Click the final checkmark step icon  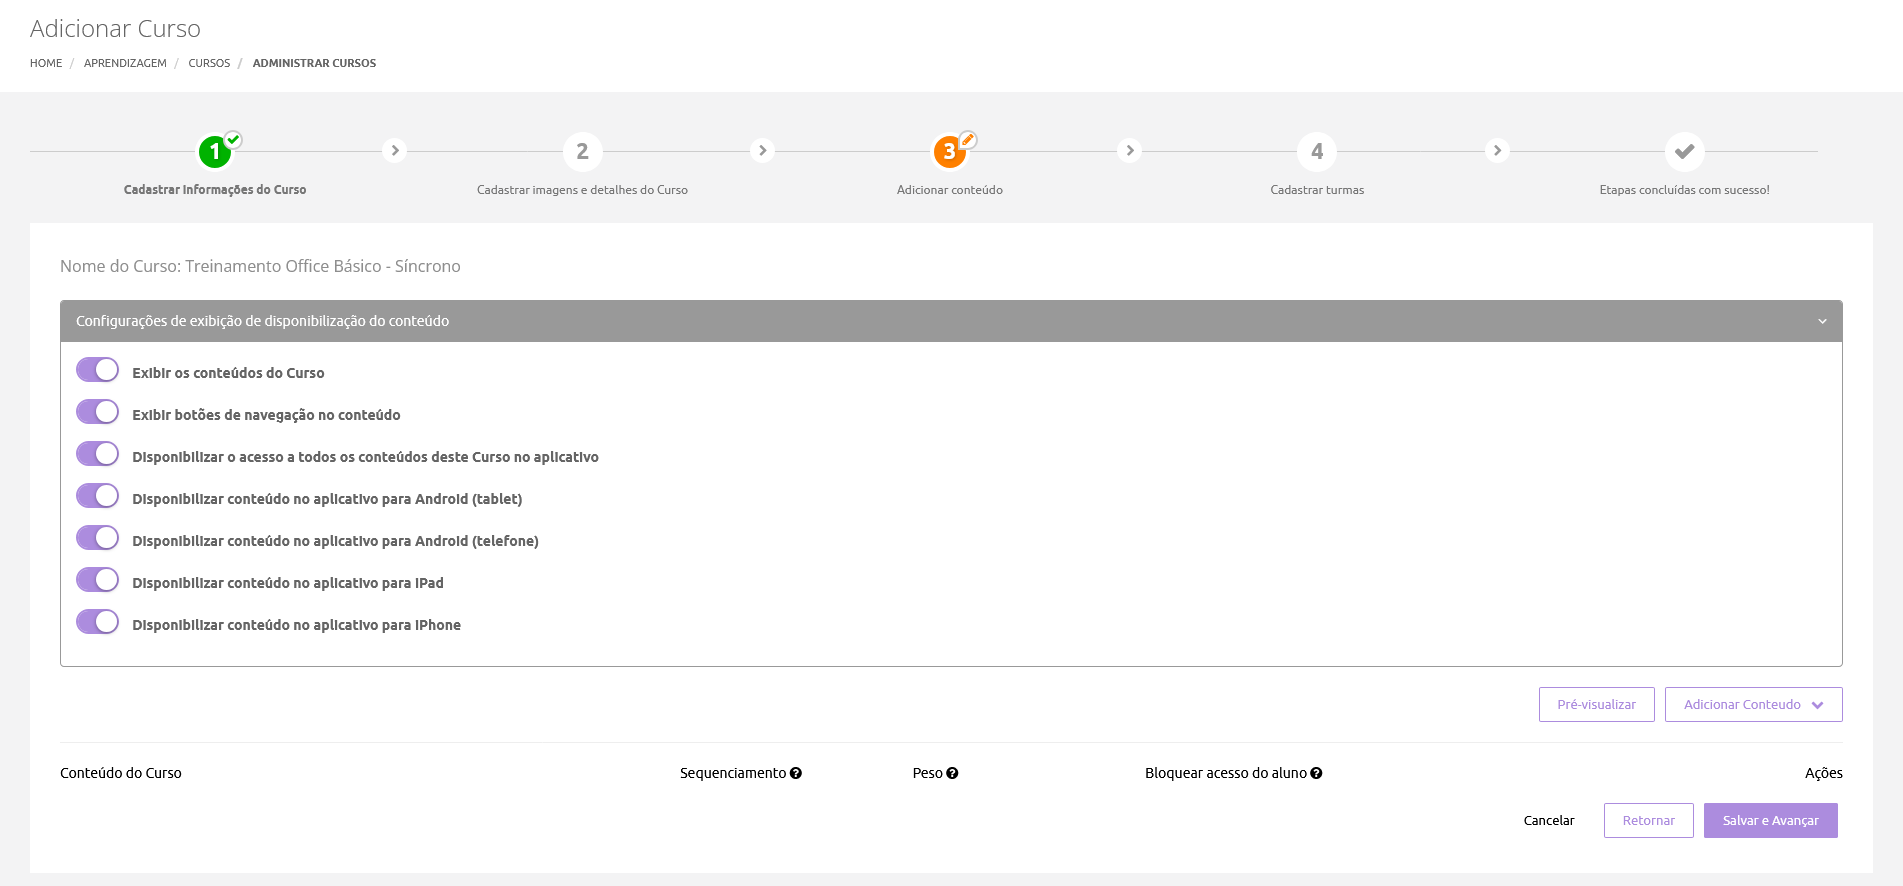point(1684,152)
